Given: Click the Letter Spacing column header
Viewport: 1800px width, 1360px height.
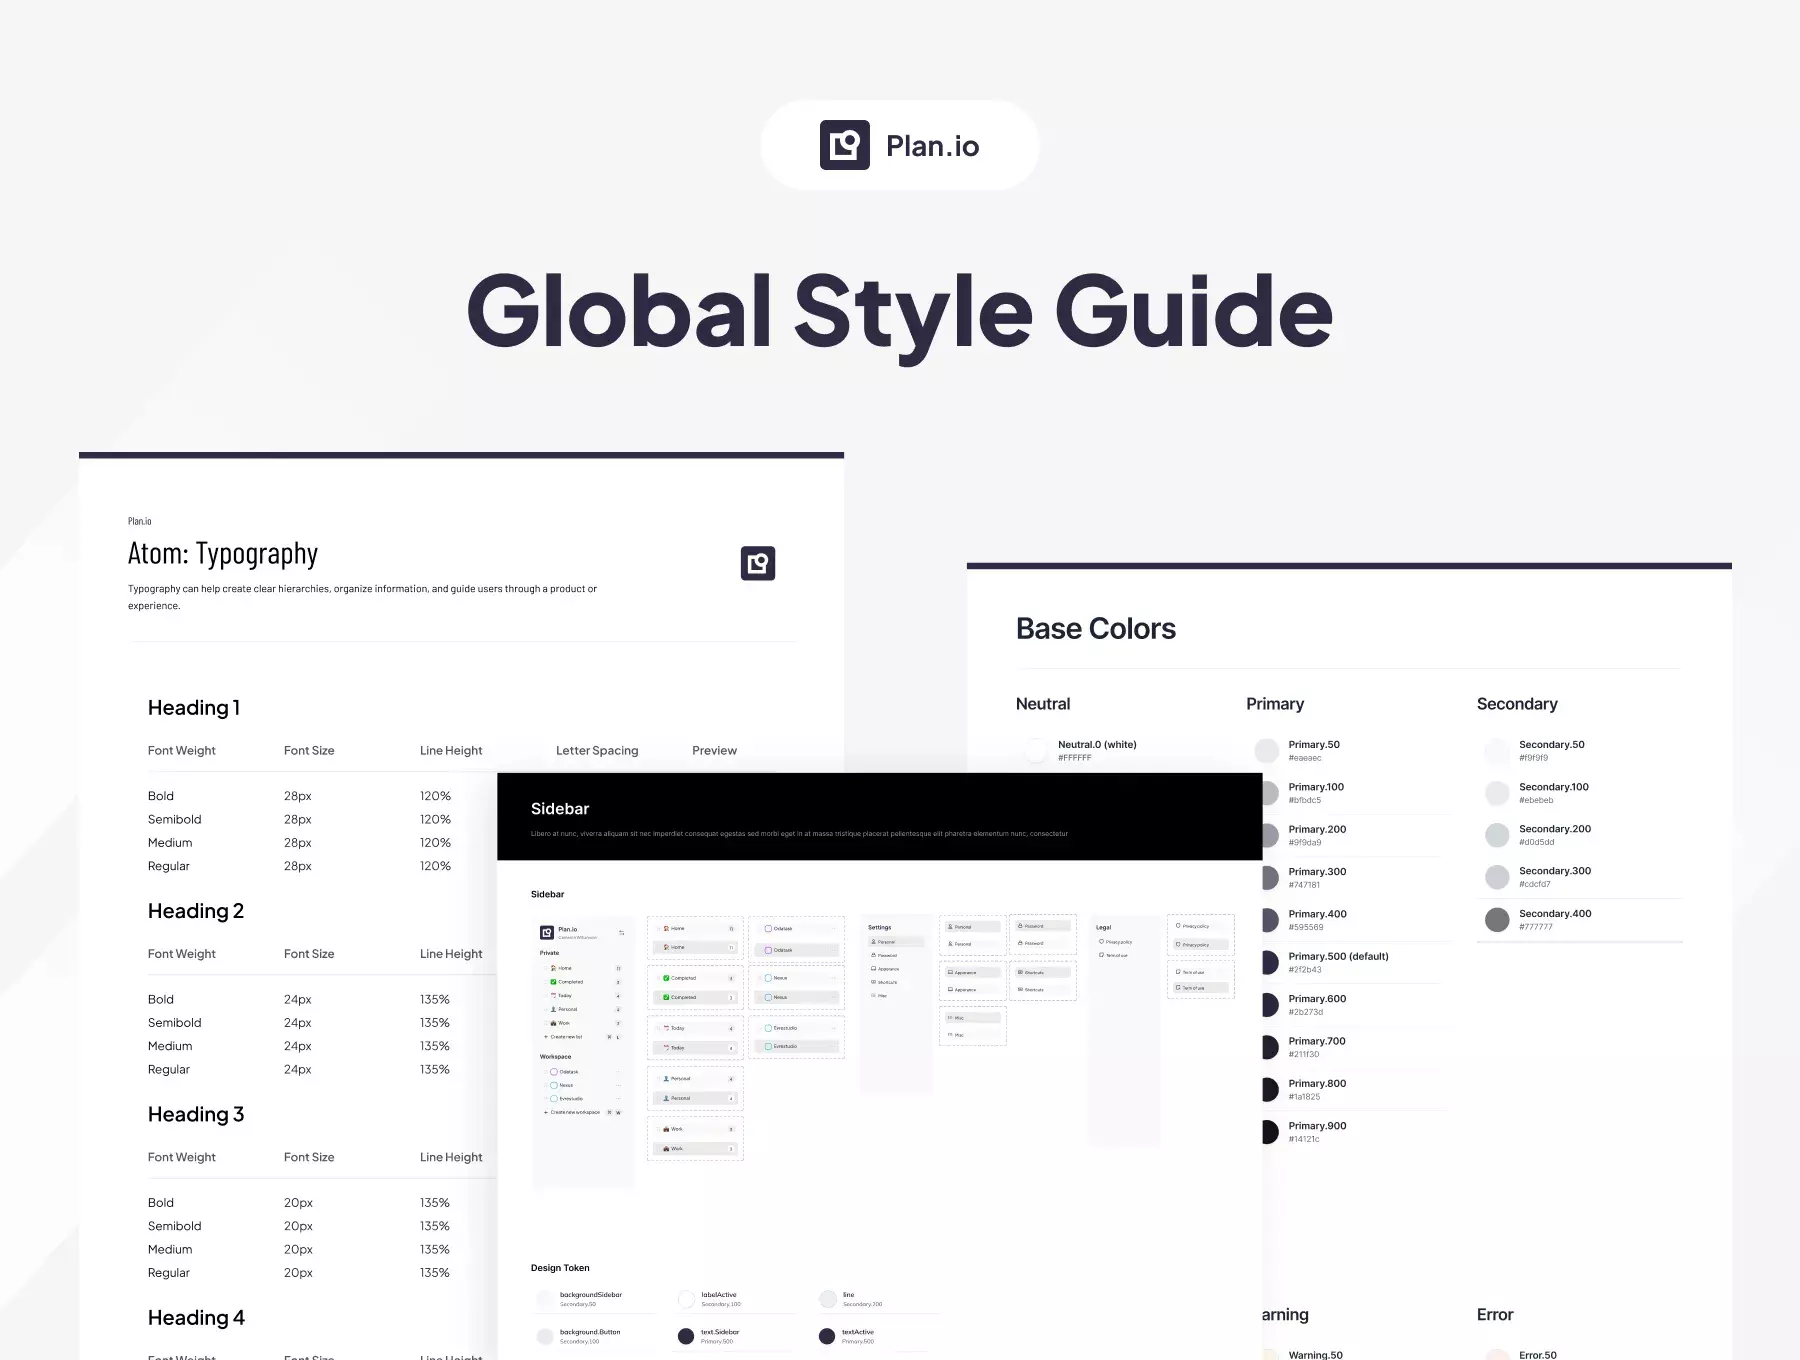Looking at the screenshot, I should 597,750.
